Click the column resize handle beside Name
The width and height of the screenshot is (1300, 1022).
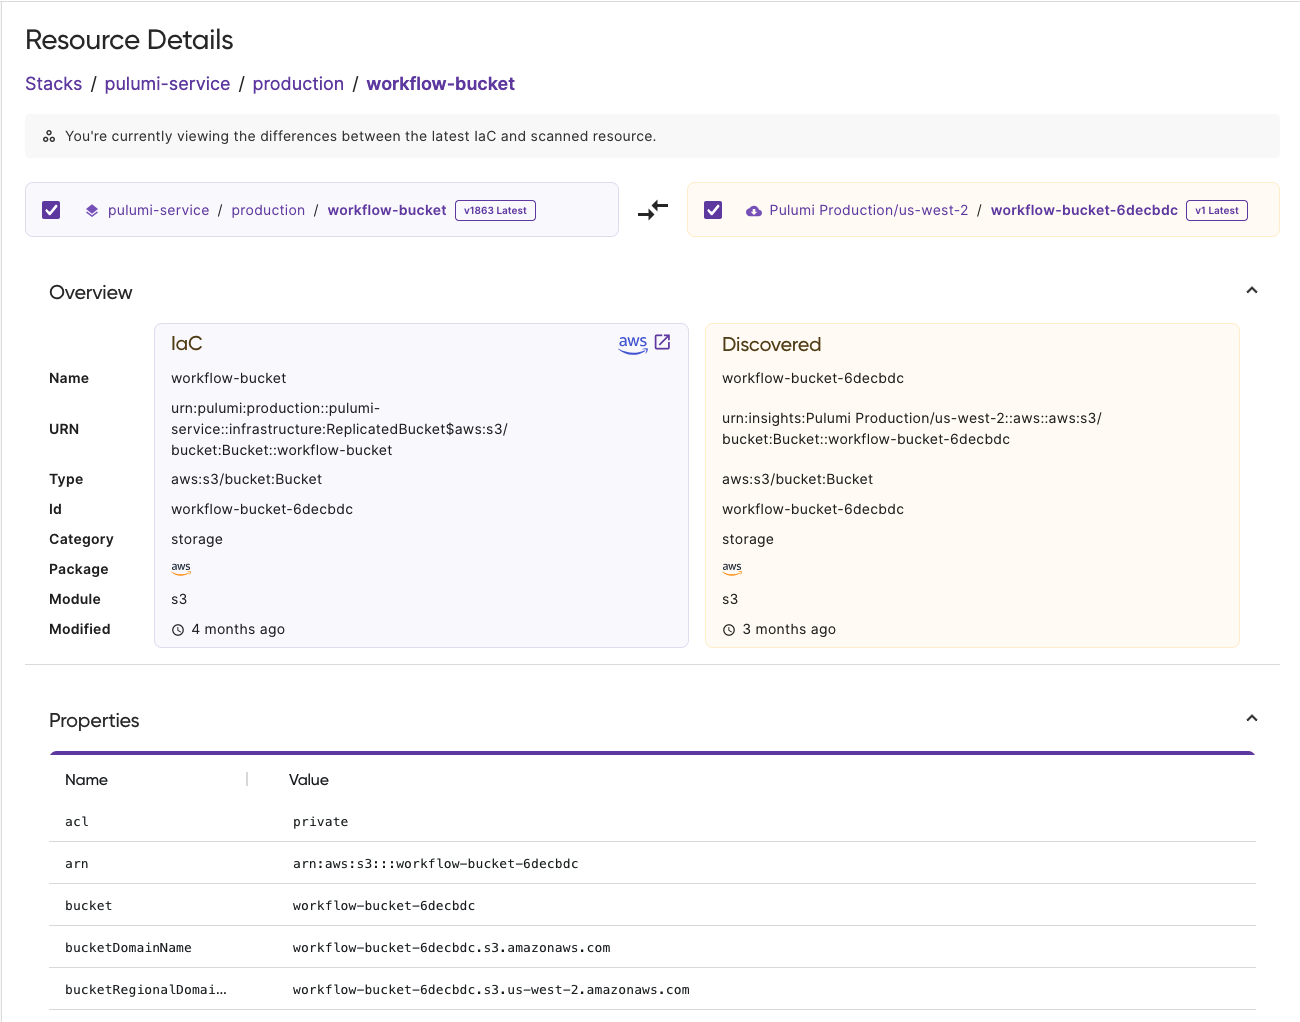[247, 779]
